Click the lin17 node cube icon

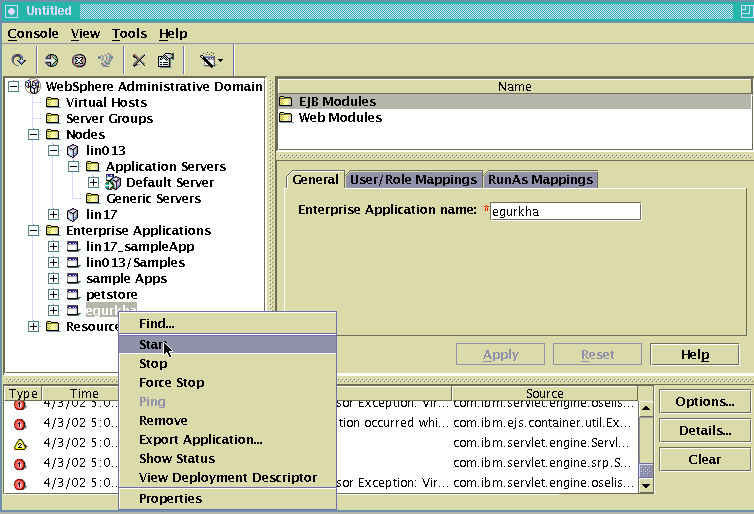tap(73, 214)
